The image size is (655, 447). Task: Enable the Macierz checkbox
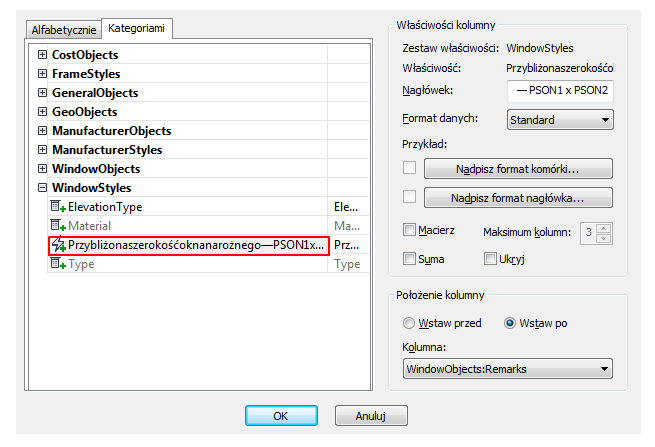[409, 230]
